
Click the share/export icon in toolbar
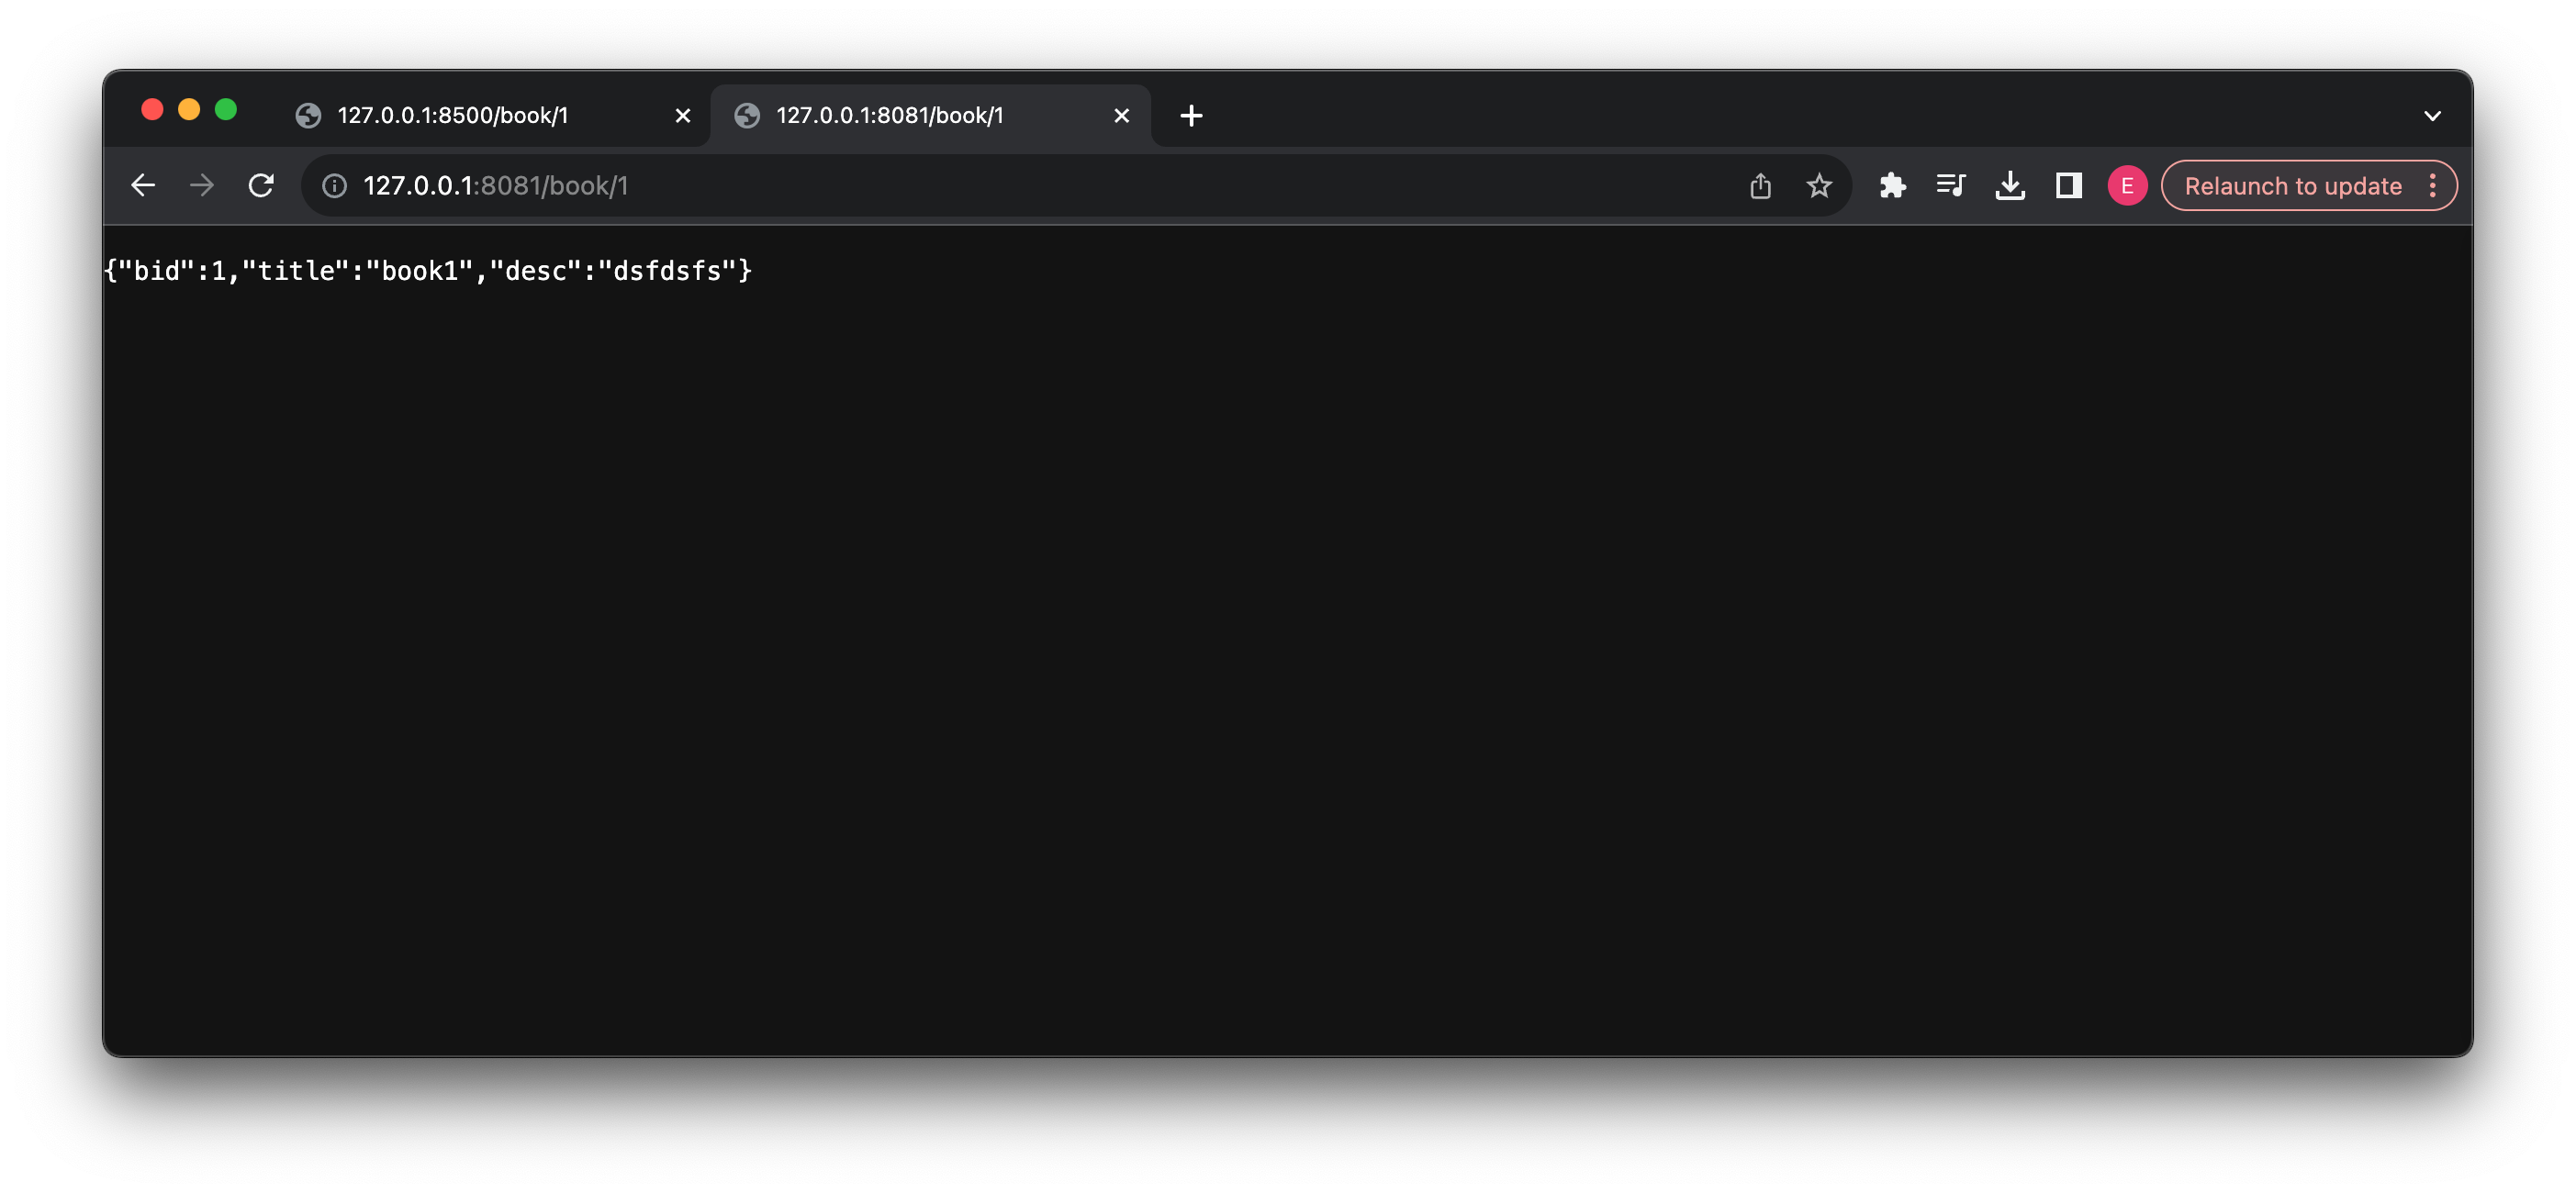(x=1761, y=185)
